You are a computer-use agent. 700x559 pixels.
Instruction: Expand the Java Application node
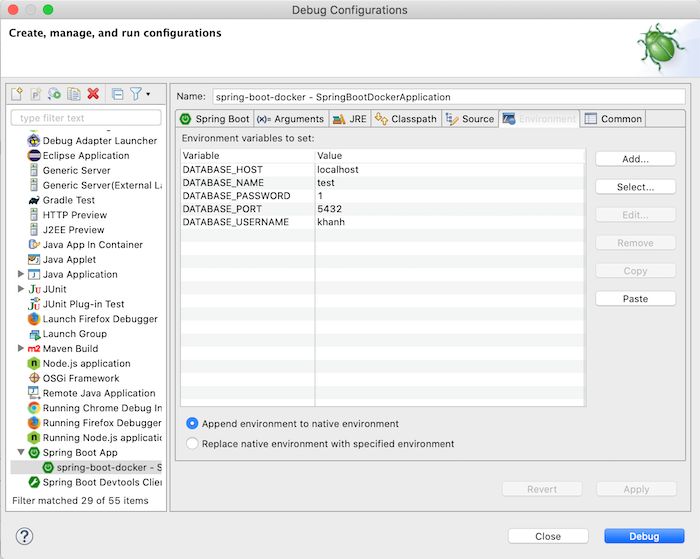(21, 274)
